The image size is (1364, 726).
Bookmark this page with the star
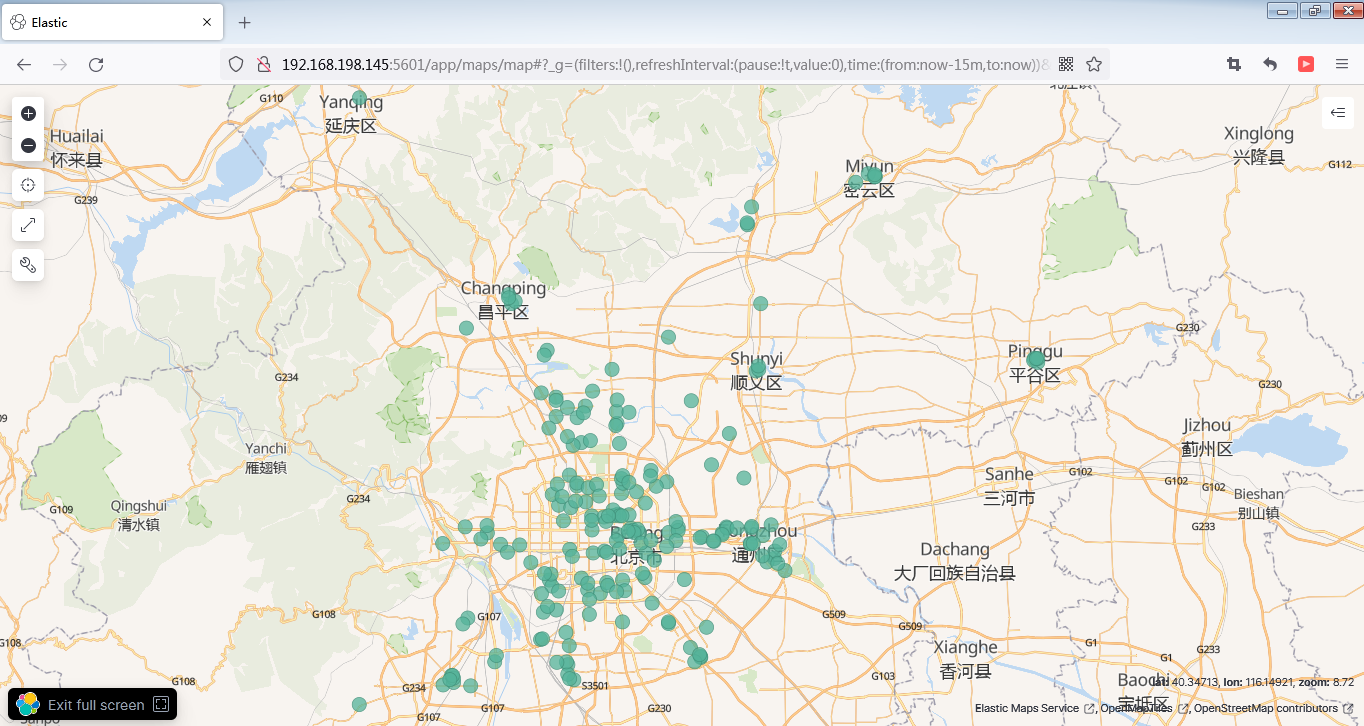[x=1094, y=64]
